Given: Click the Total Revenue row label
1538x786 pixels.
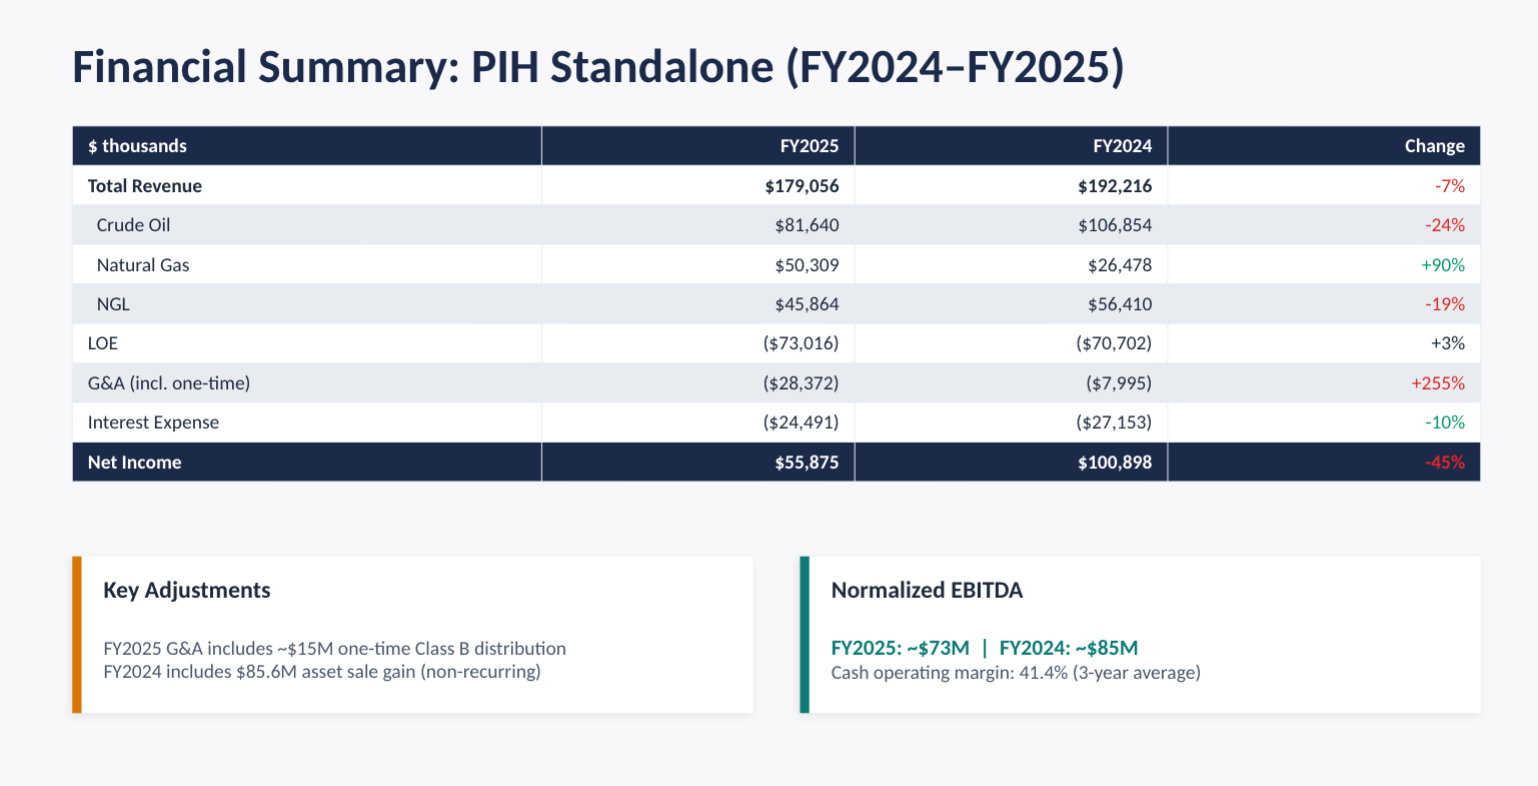Looking at the screenshot, I should point(145,186).
